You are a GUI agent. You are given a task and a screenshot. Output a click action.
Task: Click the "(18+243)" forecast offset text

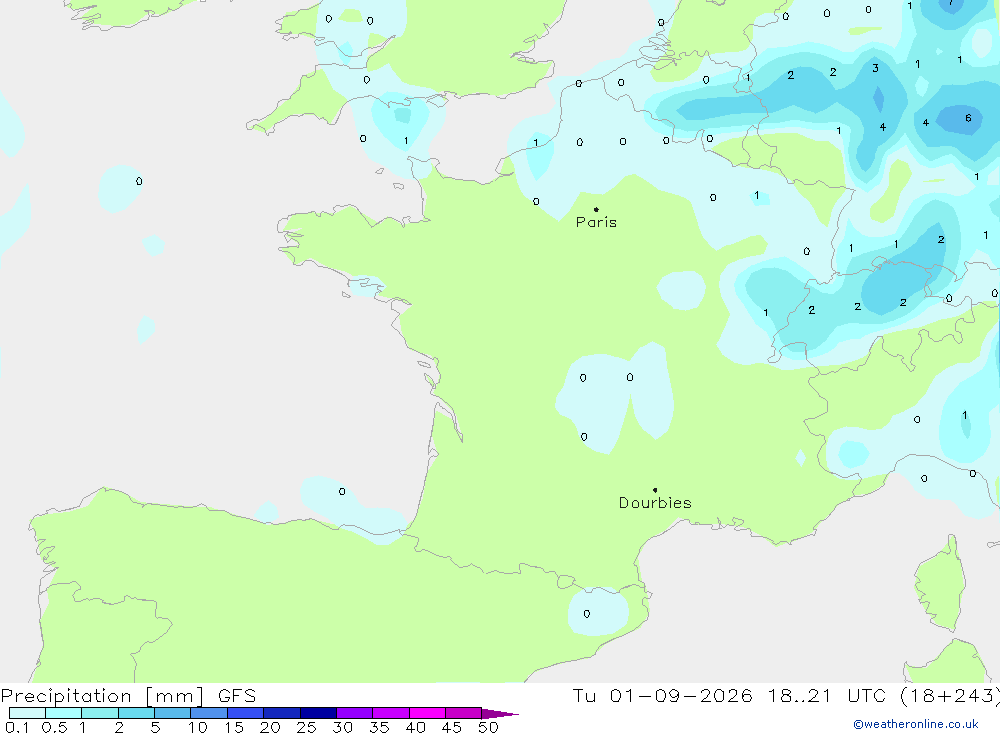(950, 696)
